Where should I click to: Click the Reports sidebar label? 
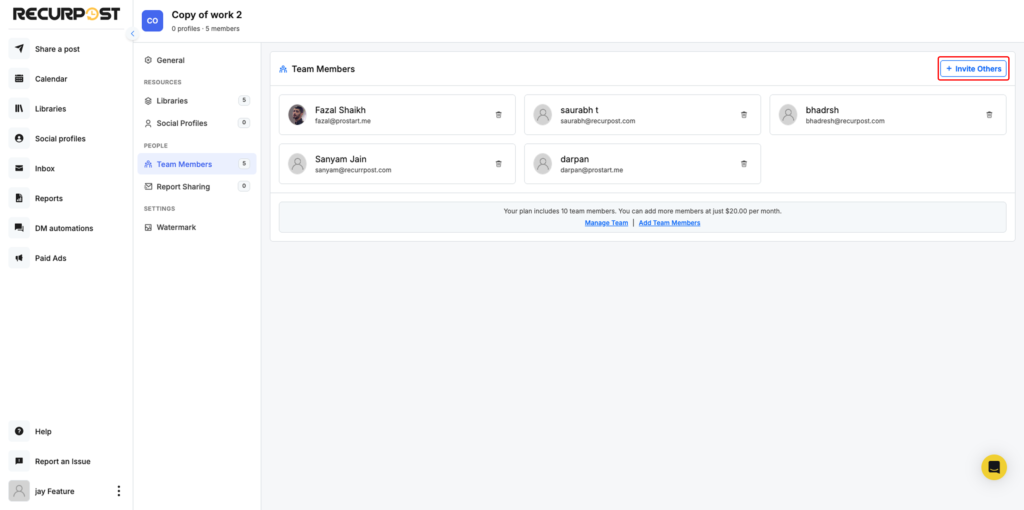tap(49, 199)
